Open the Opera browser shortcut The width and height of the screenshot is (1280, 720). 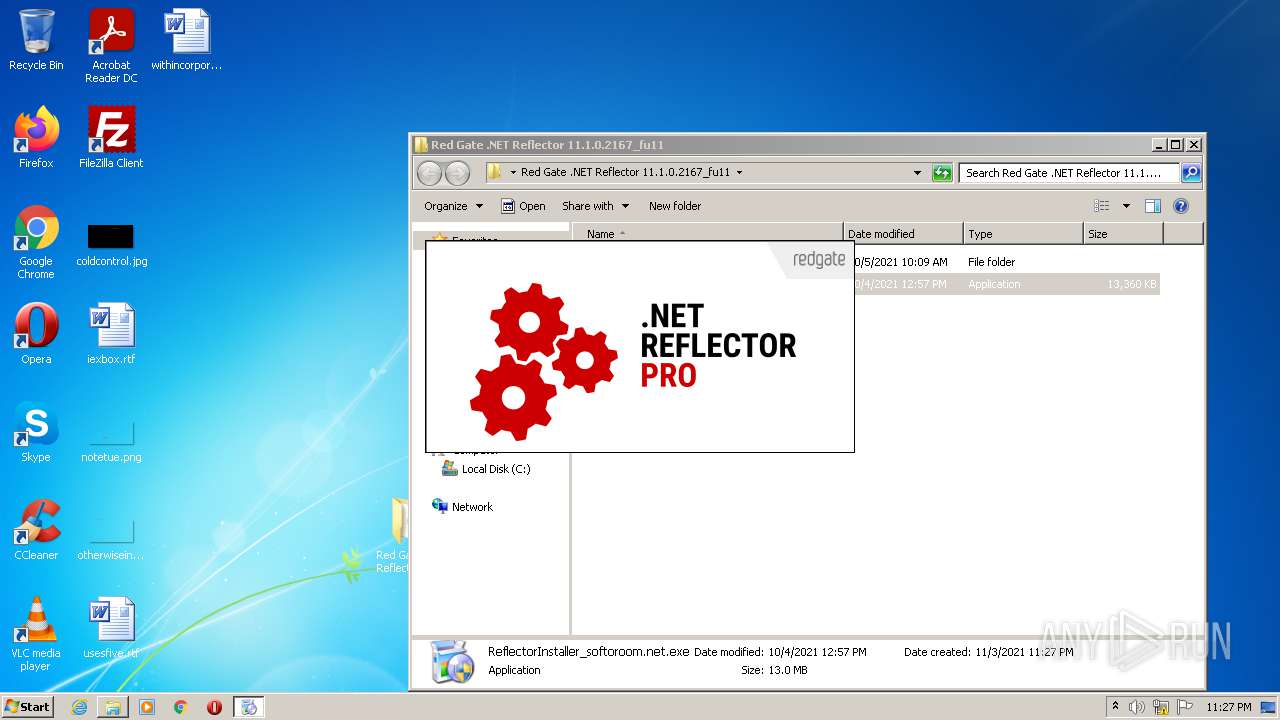(x=36, y=334)
